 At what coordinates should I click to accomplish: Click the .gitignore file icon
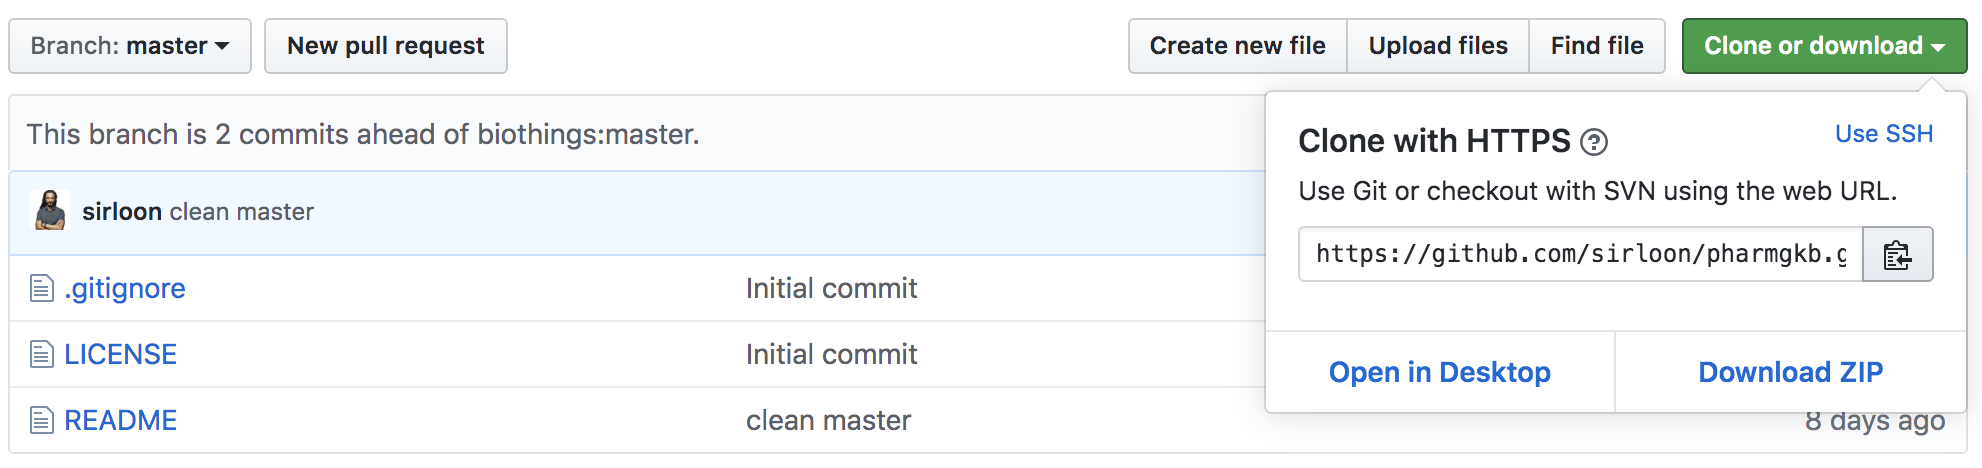[41, 289]
